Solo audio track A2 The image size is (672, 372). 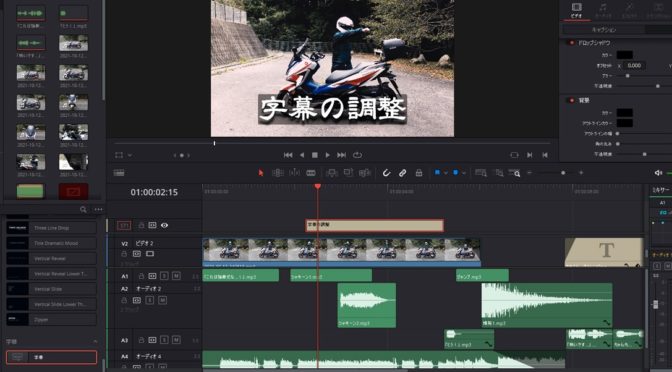[149, 300]
